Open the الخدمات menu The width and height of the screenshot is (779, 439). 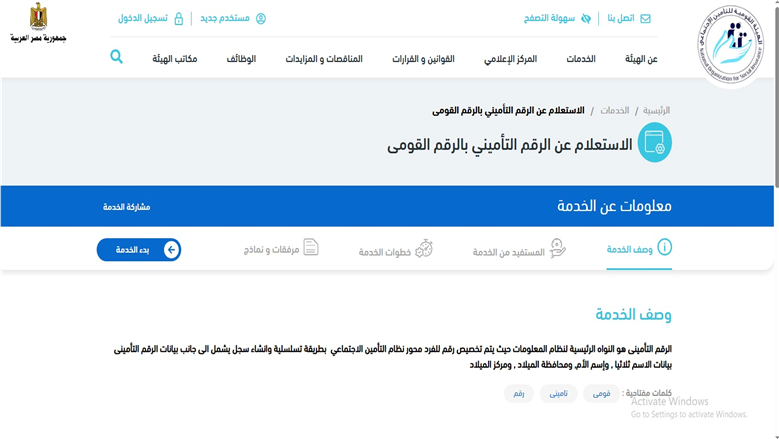tap(581, 59)
